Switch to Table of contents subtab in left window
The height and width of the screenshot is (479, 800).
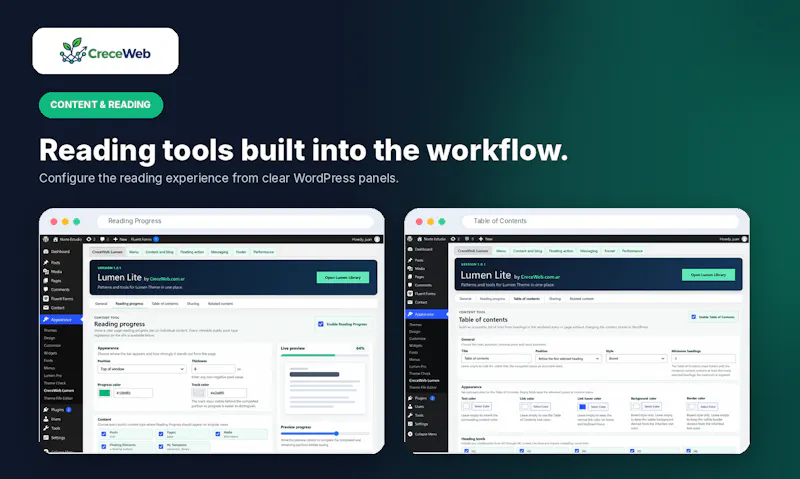[x=165, y=304]
